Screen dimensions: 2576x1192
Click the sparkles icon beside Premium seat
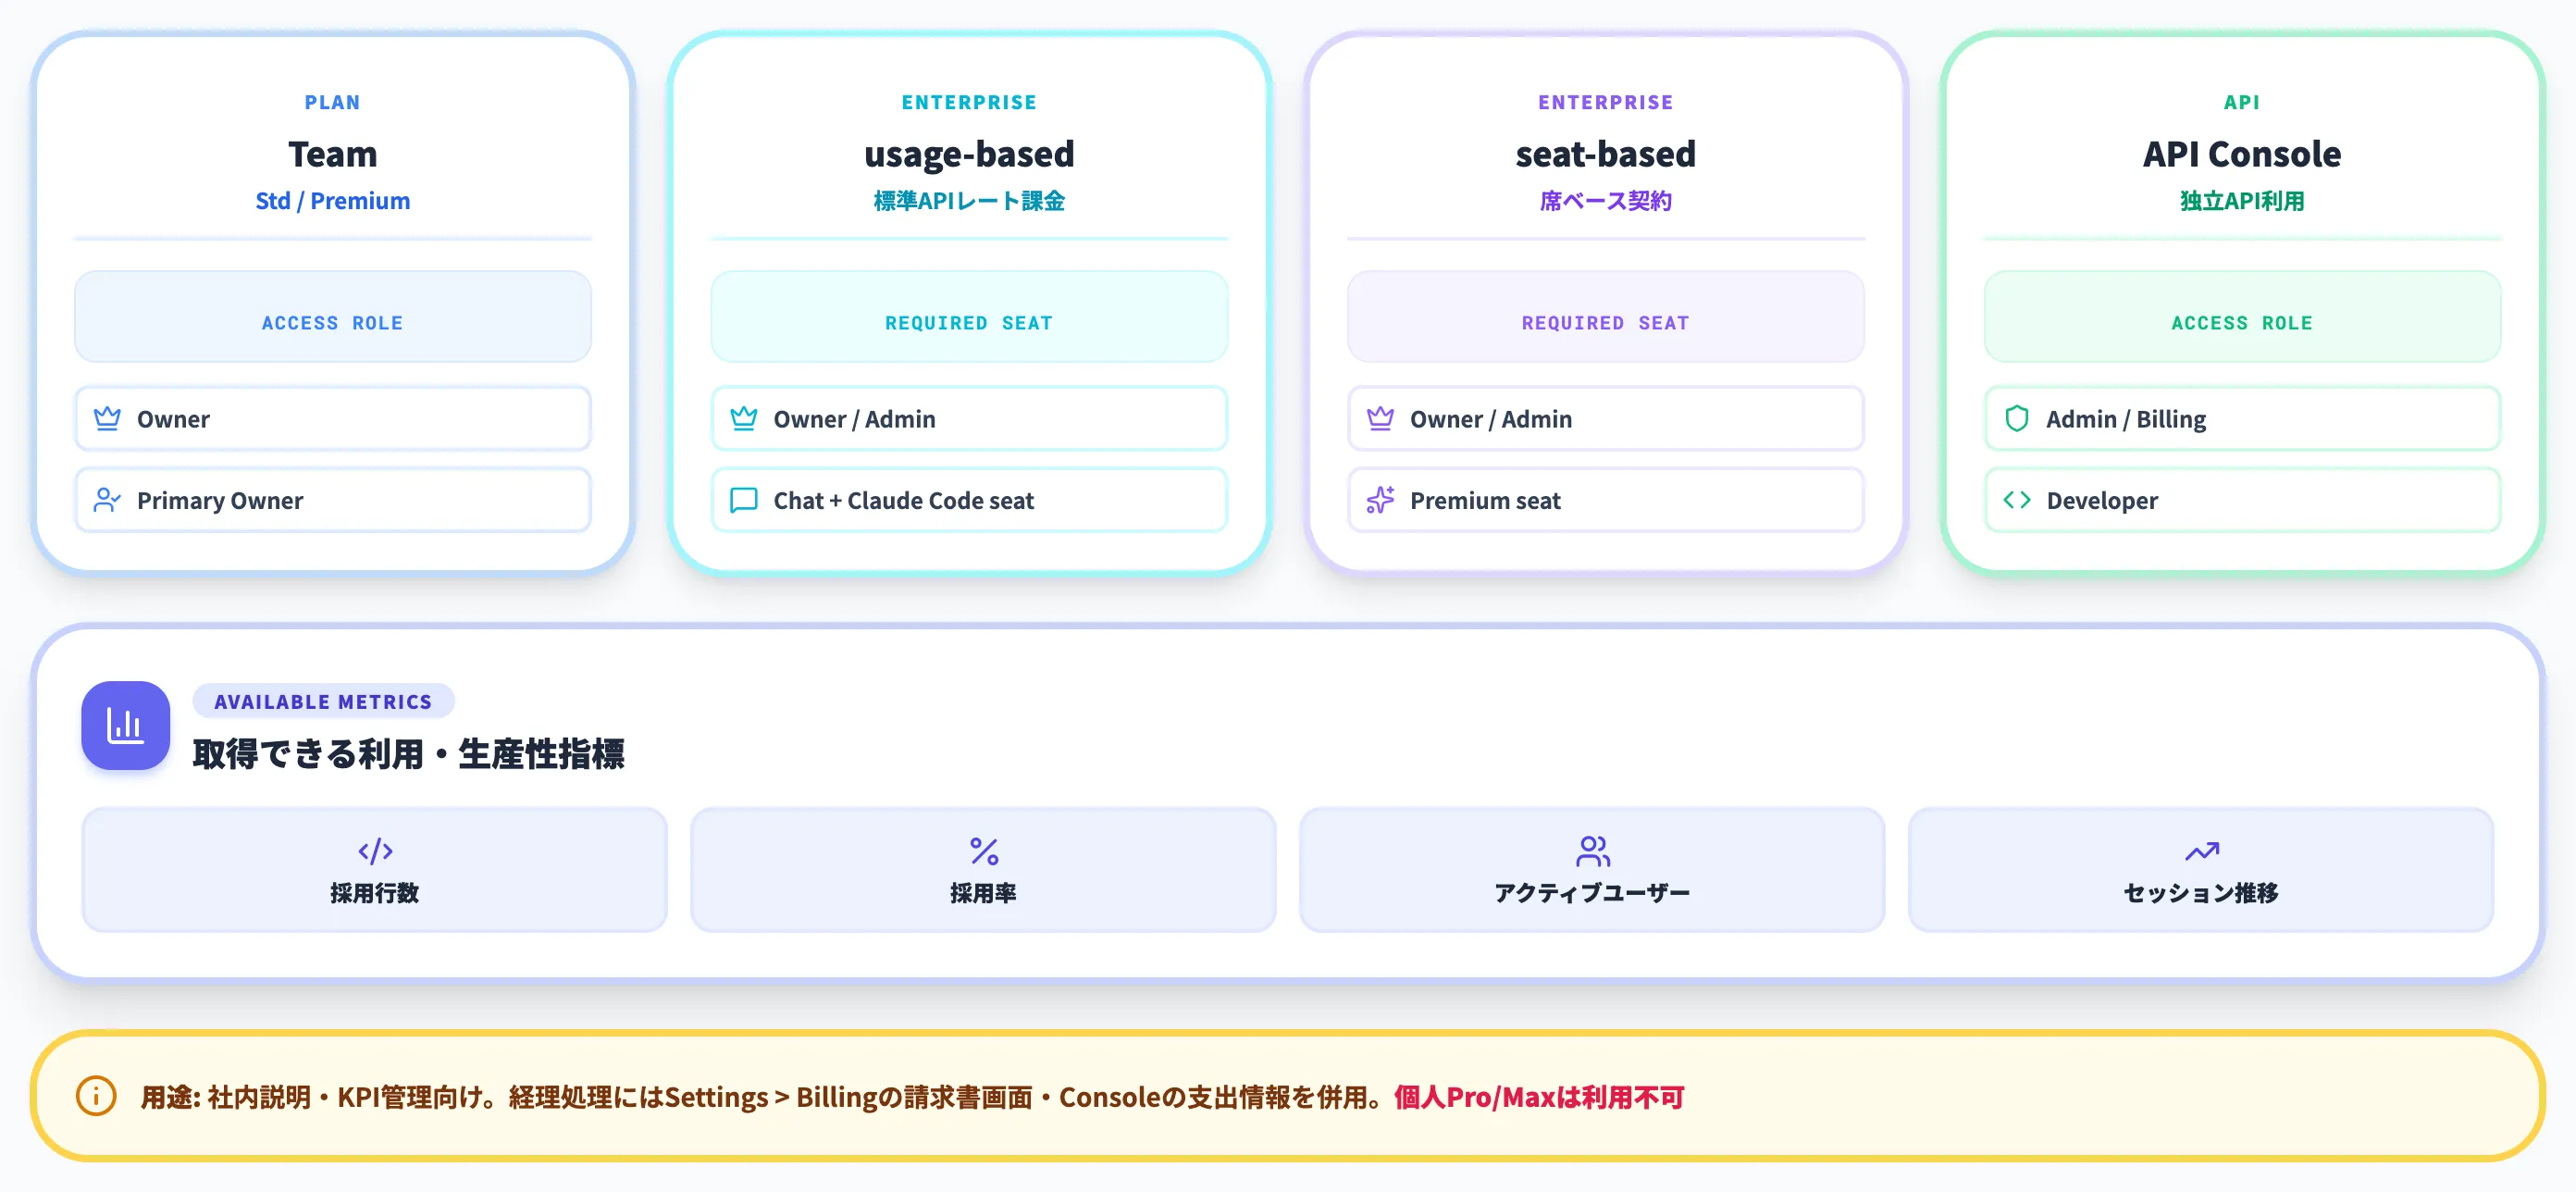coord(1380,499)
